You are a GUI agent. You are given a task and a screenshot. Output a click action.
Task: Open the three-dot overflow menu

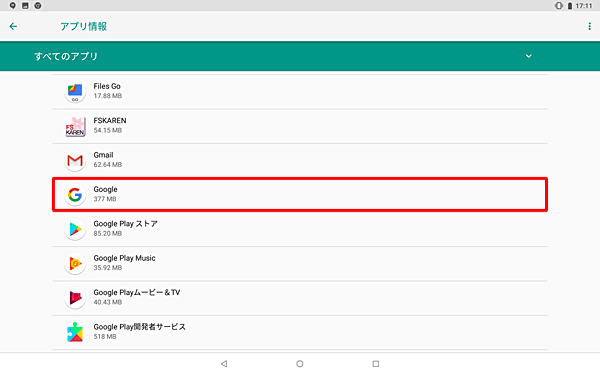click(x=589, y=26)
